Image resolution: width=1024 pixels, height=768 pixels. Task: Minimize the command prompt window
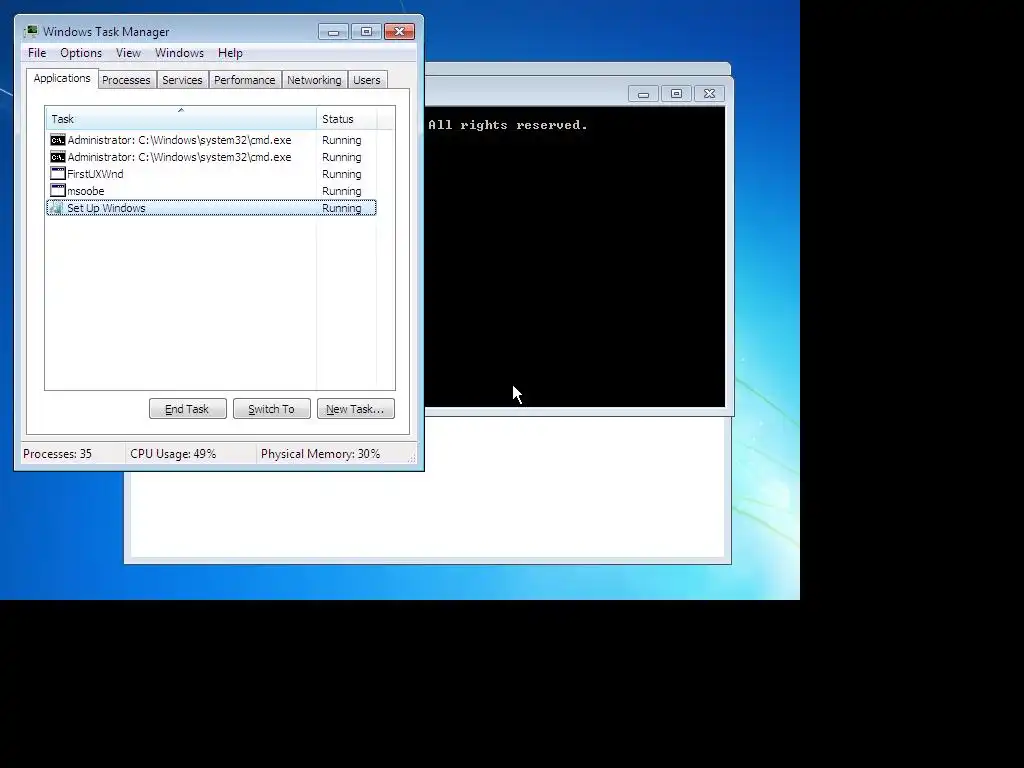click(x=643, y=94)
